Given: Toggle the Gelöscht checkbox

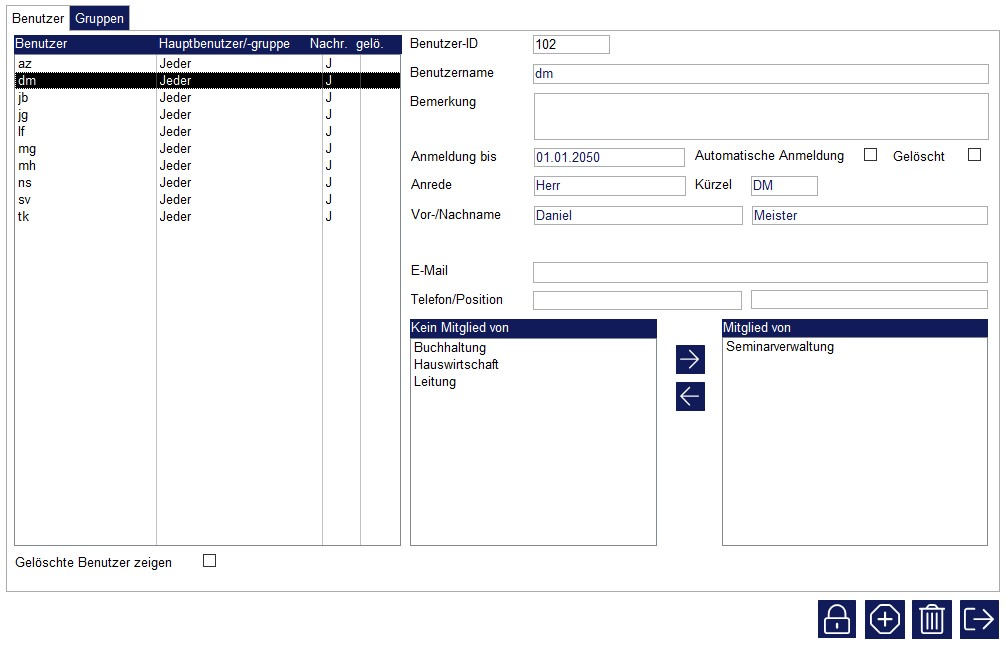Looking at the screenshot, I should pos(974,155).
